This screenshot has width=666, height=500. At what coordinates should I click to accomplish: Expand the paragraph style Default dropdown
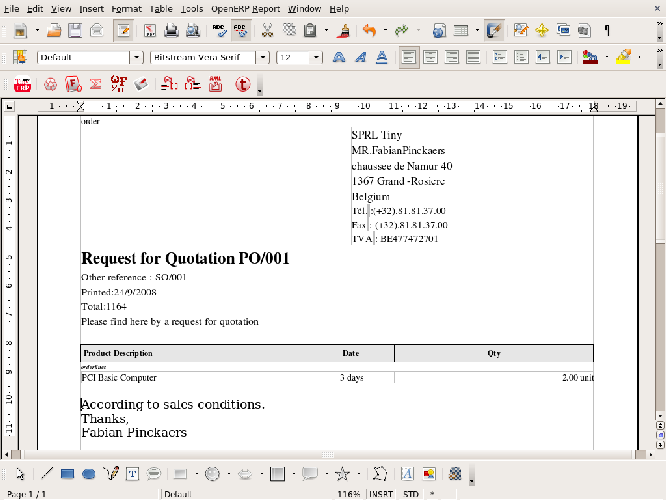click(136, 58)
